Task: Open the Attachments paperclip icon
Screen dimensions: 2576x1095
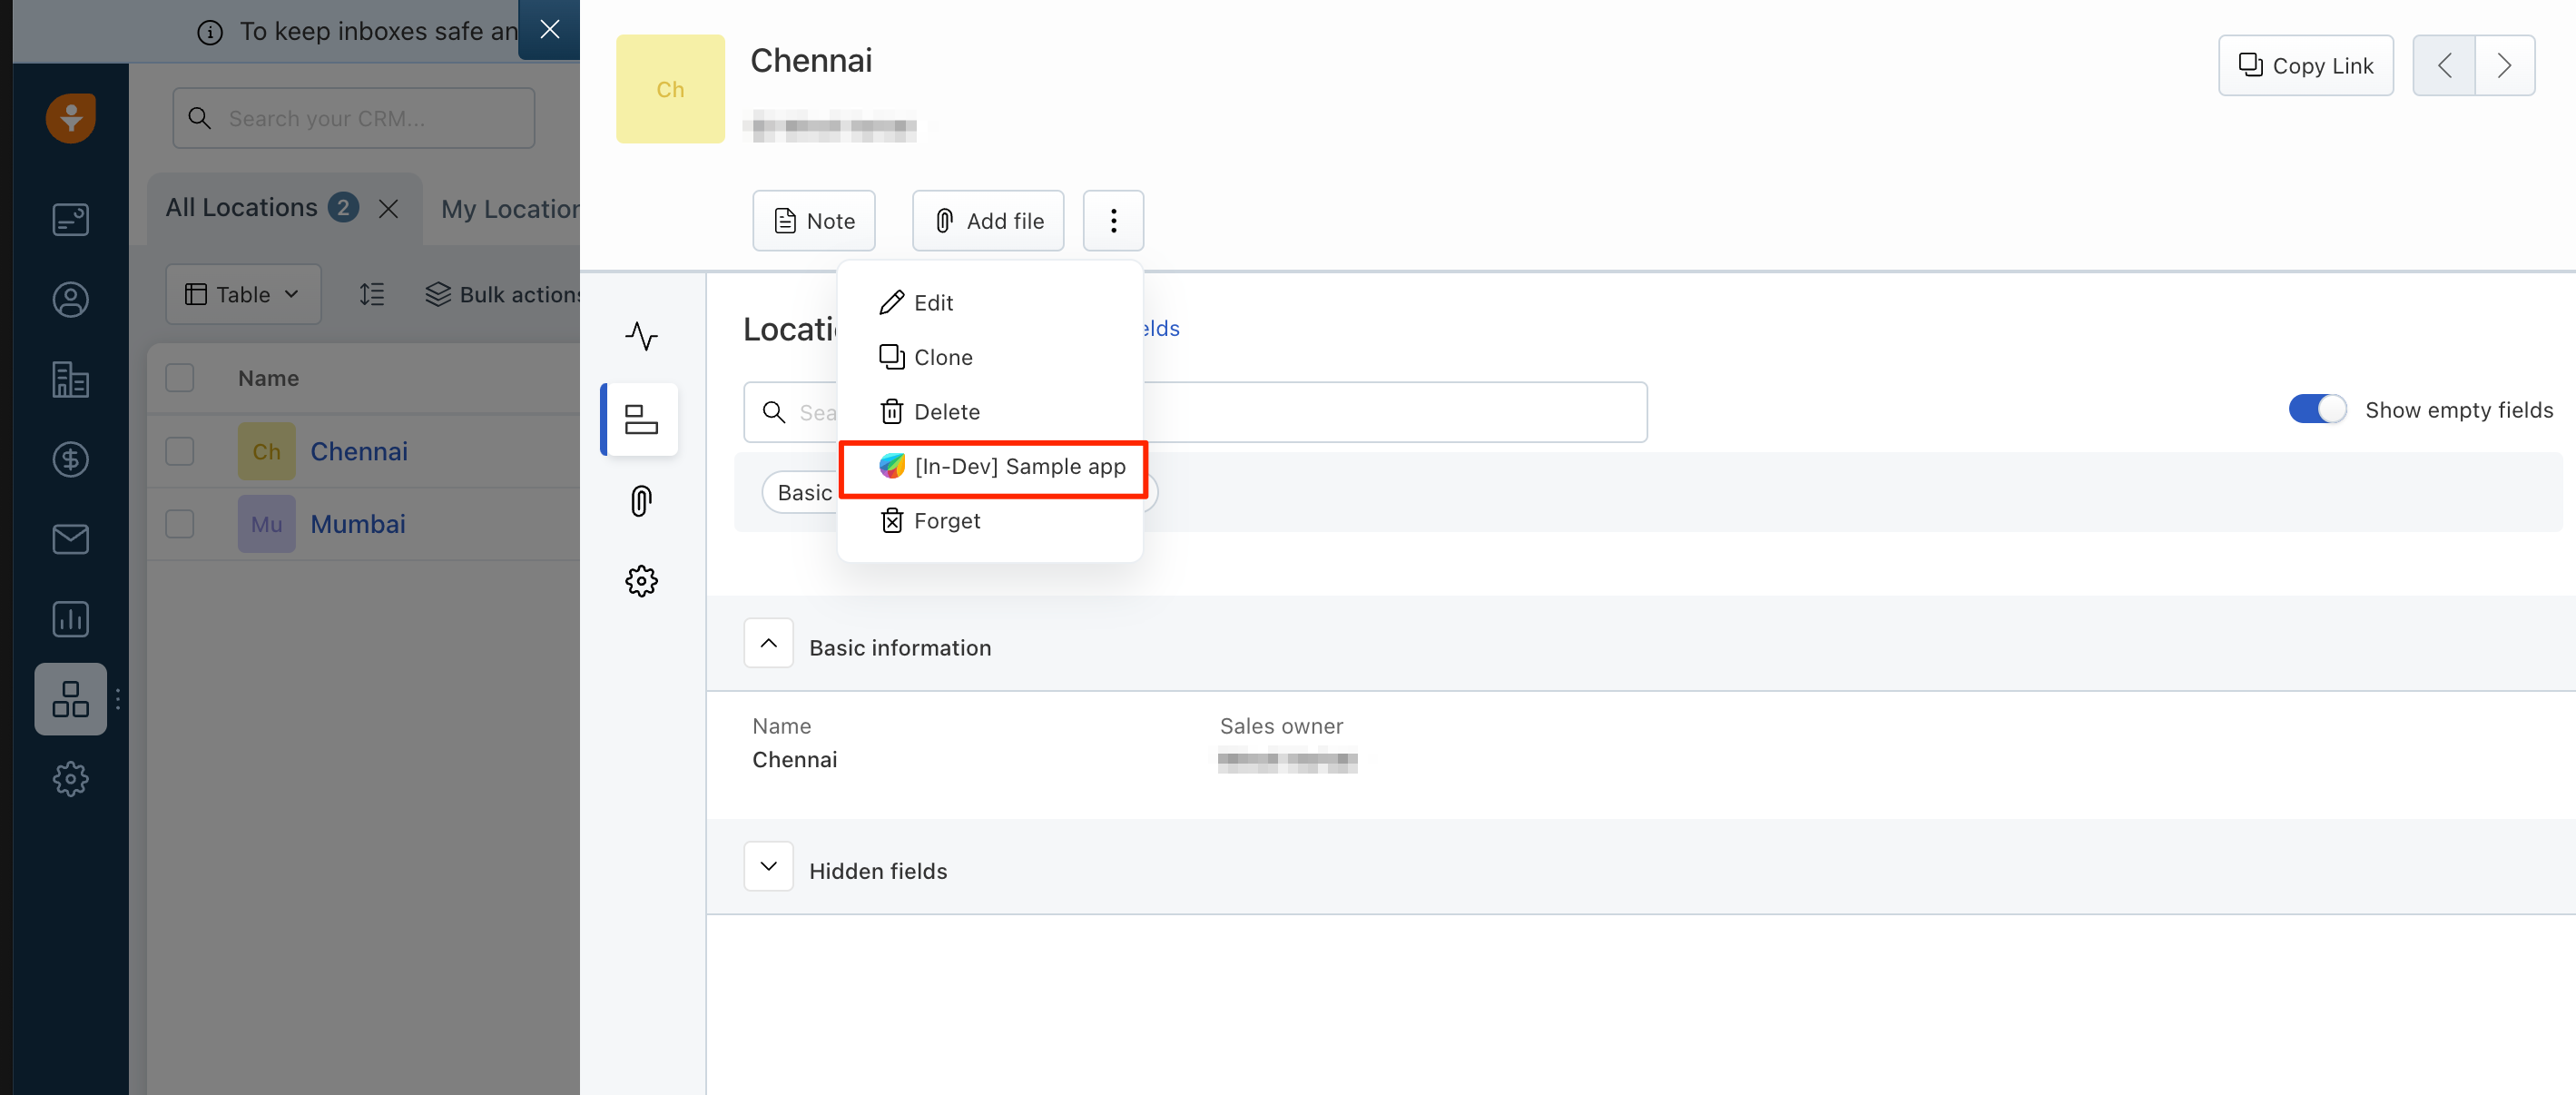Action: 641,500
